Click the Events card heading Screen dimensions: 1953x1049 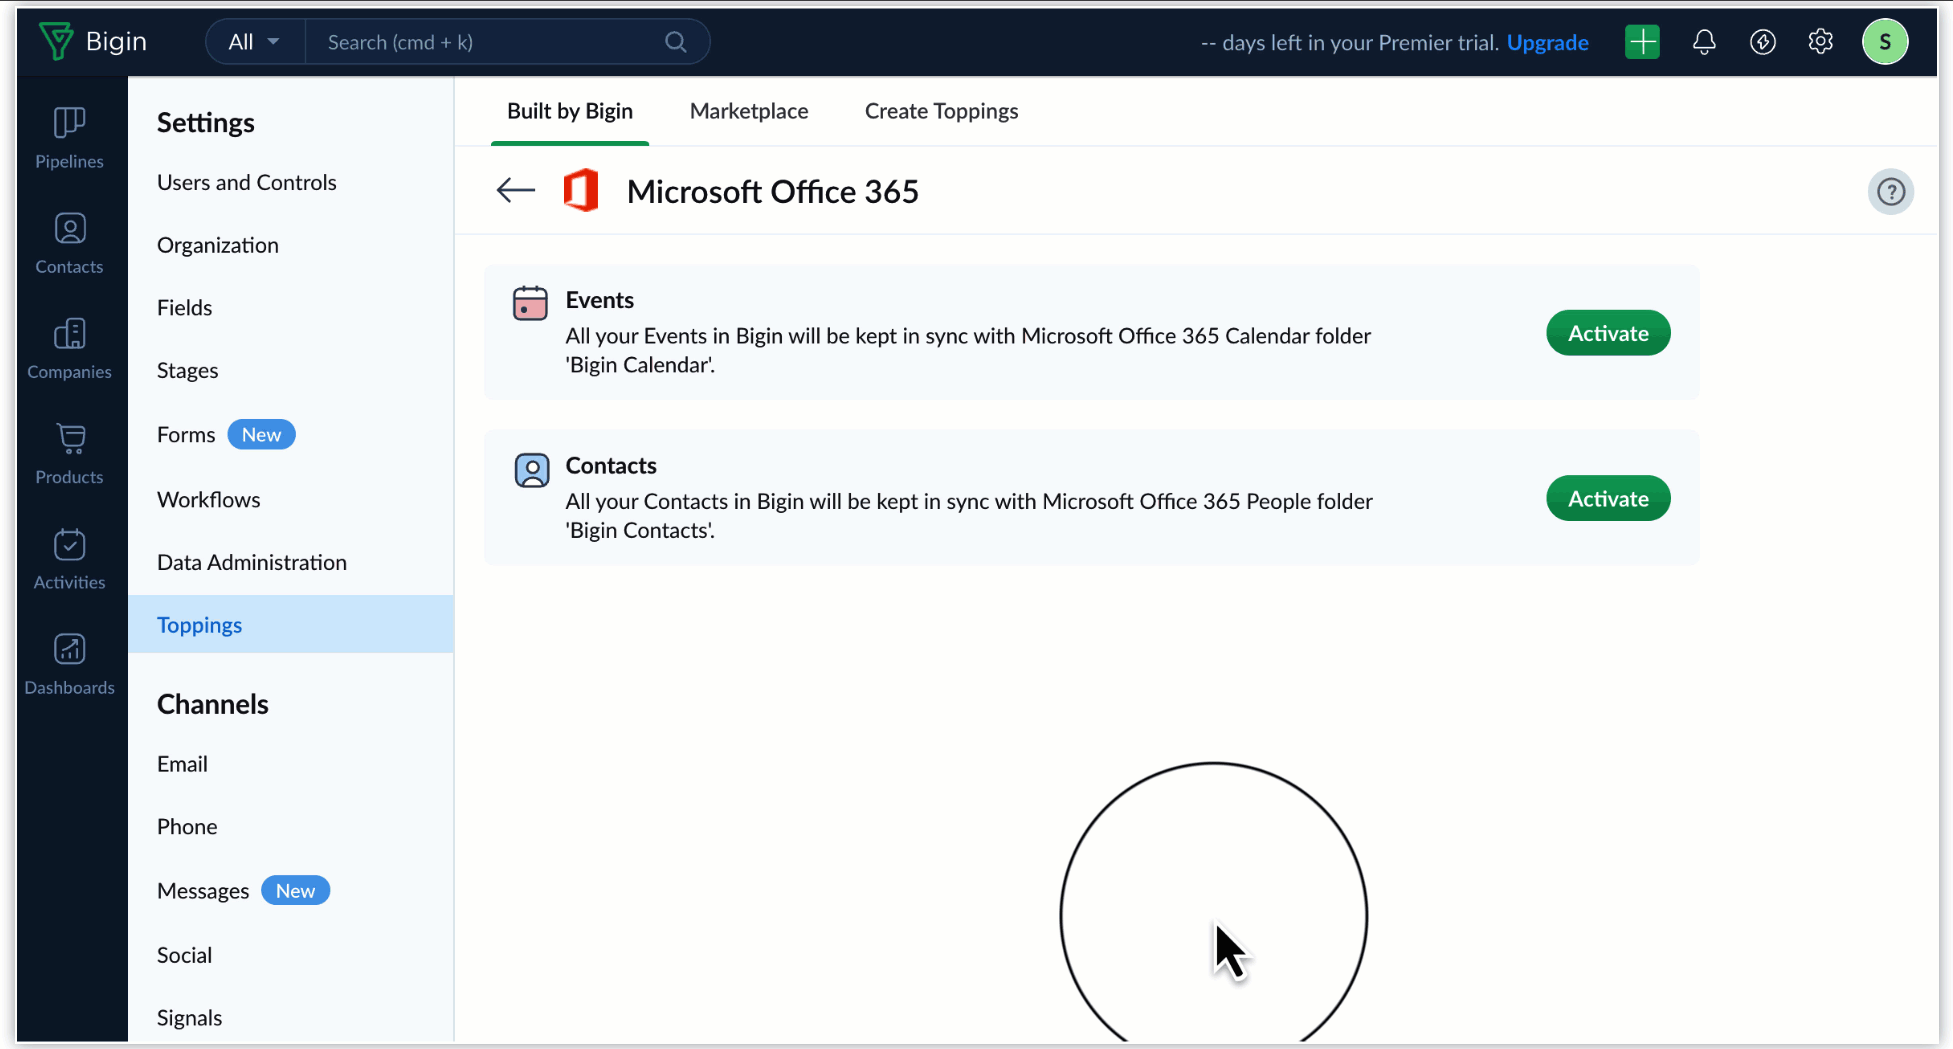coord(599,300)
